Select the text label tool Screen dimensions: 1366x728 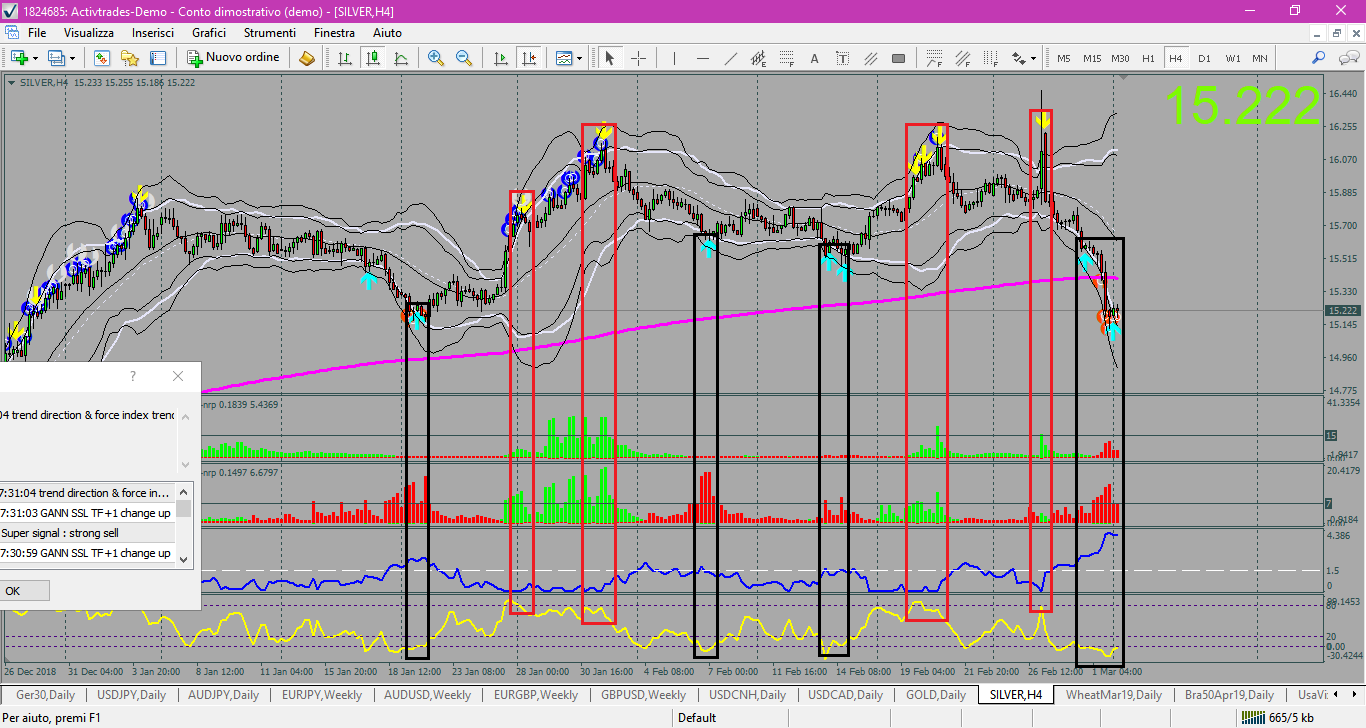pyautogui.click(x=842, y=58)
